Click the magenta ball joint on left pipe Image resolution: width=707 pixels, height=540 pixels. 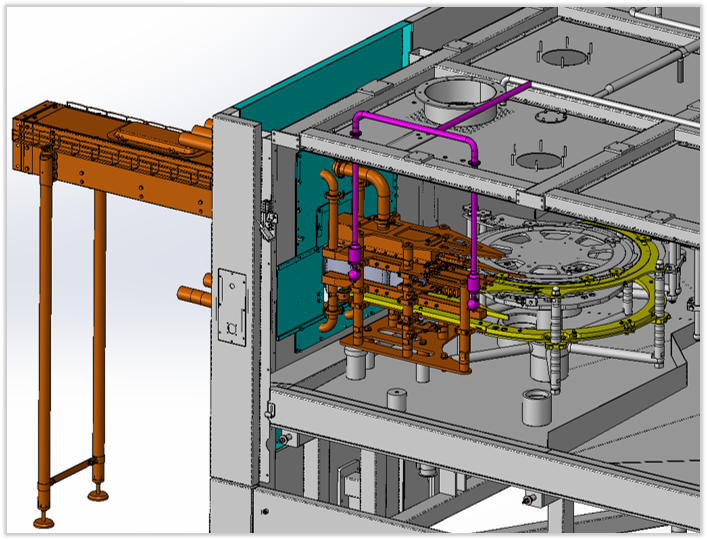pyautogui.click(x=355, y=268)
